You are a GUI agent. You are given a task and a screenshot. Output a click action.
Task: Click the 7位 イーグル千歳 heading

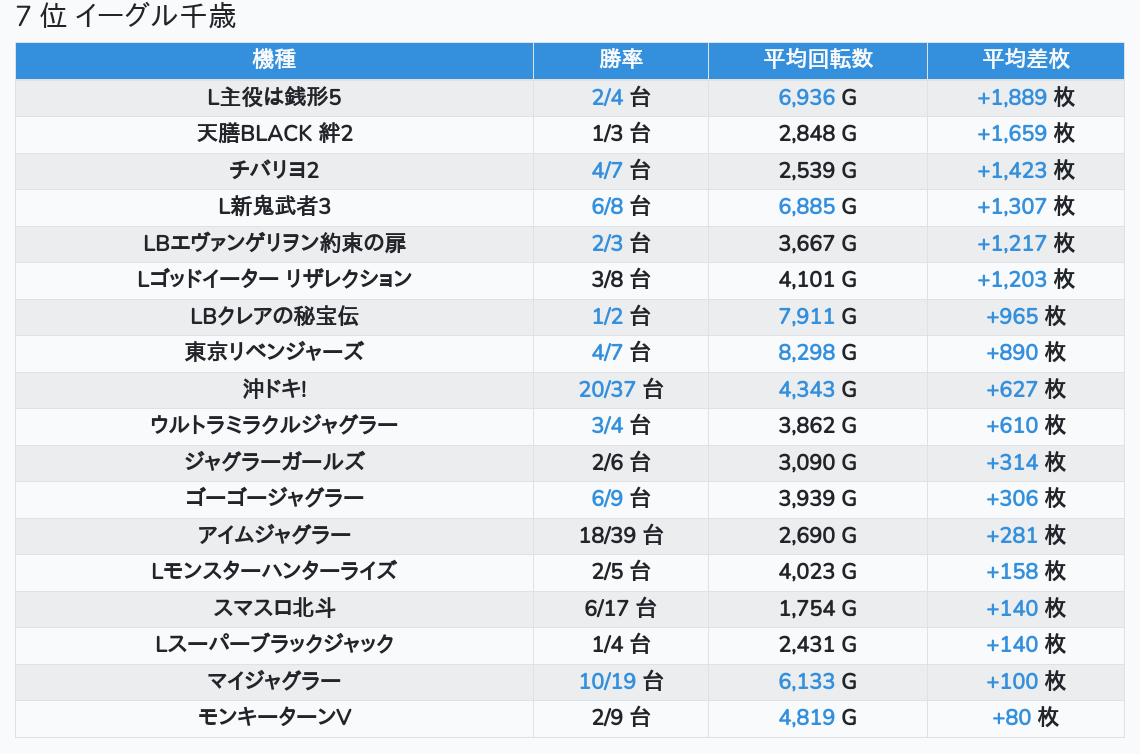point(126,17)
